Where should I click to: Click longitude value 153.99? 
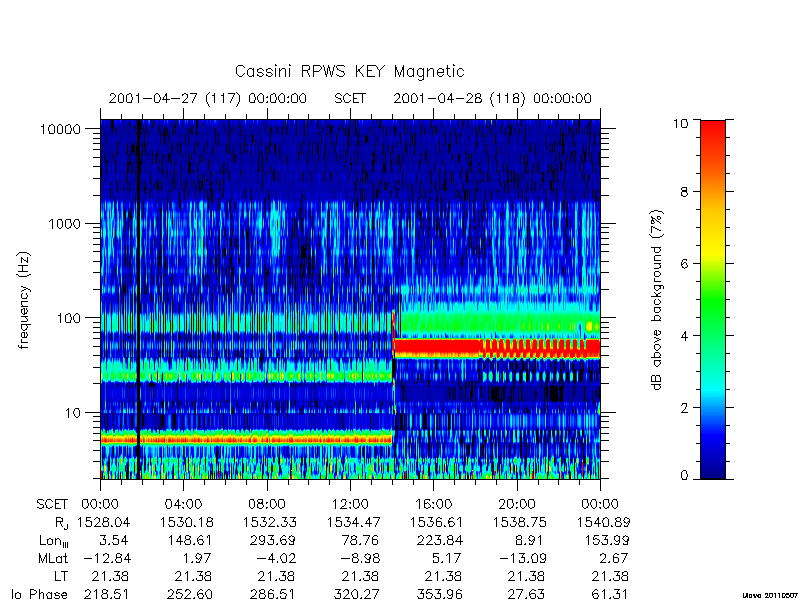tap(607, 540)
